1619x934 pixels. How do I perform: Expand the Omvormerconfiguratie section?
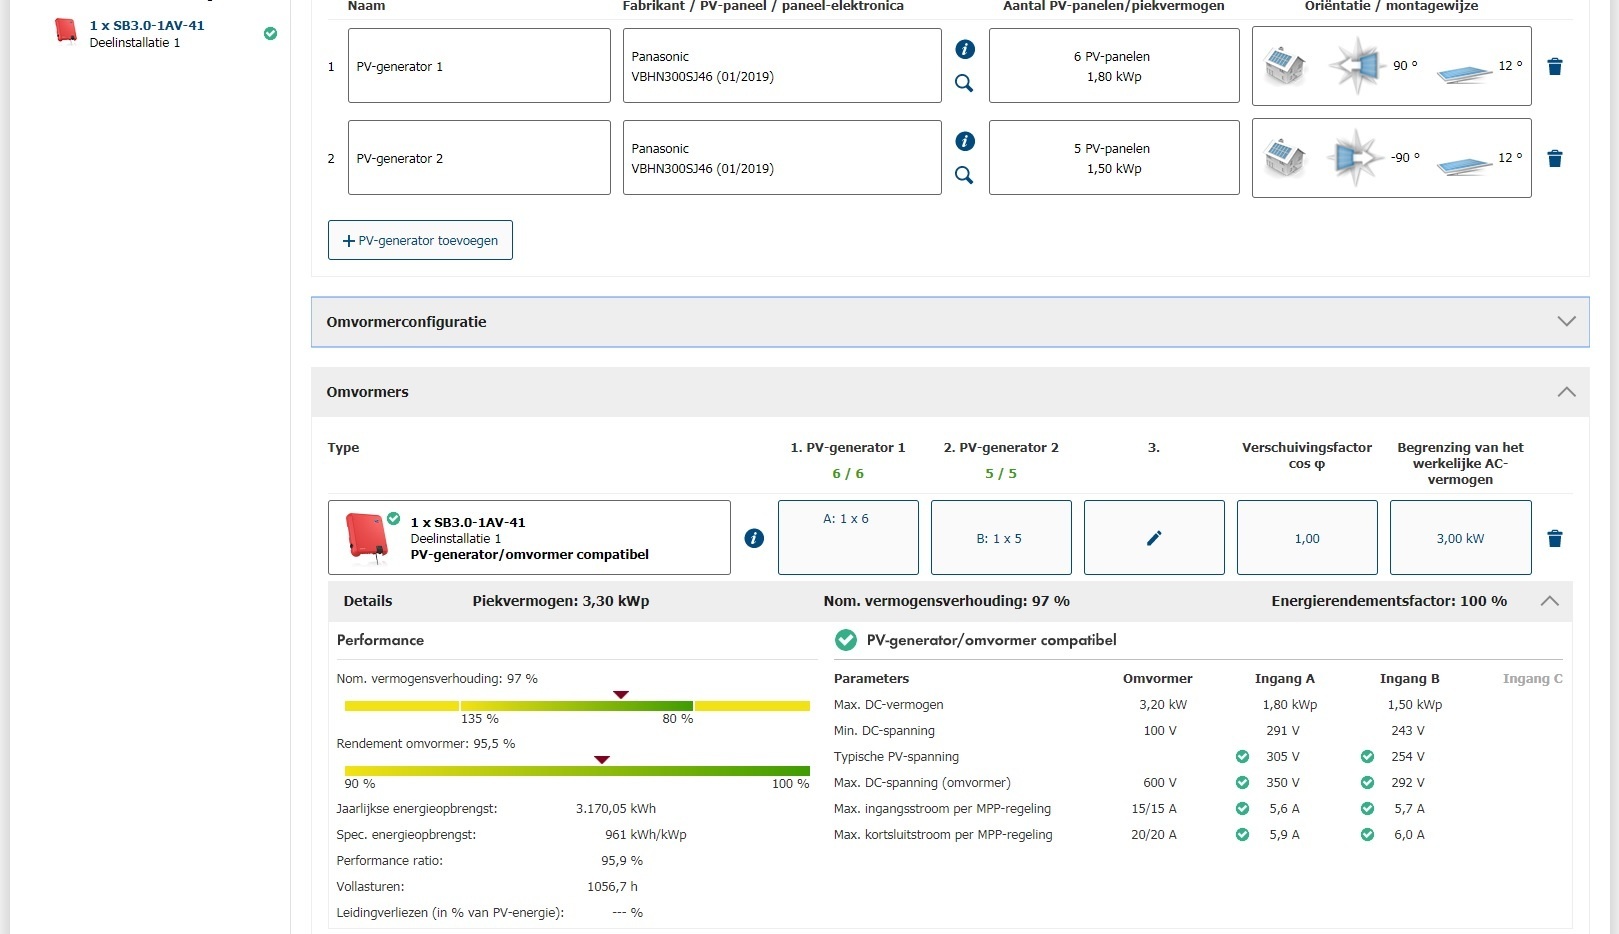(x=950, y=322)
